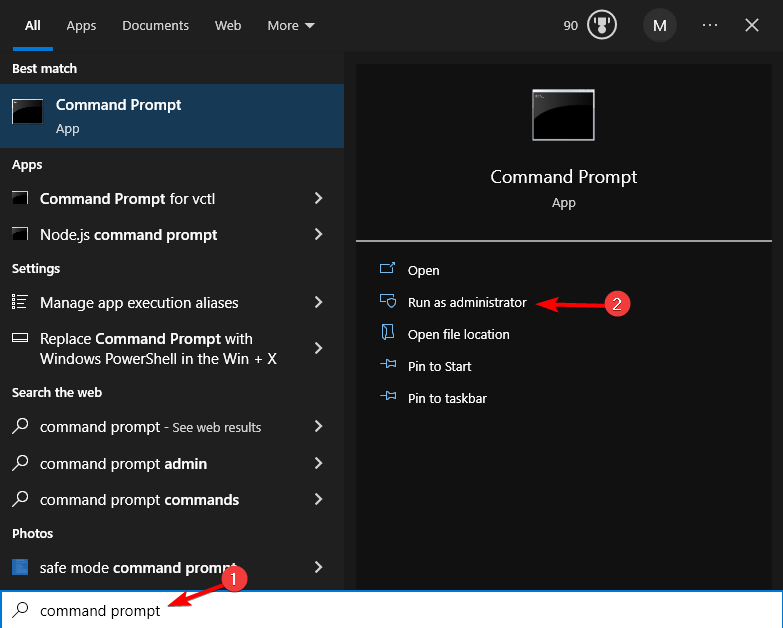Click the rewards medal icon
This screenshot has height=628, width=783.
pyautogui.click(x=601, y=25)
